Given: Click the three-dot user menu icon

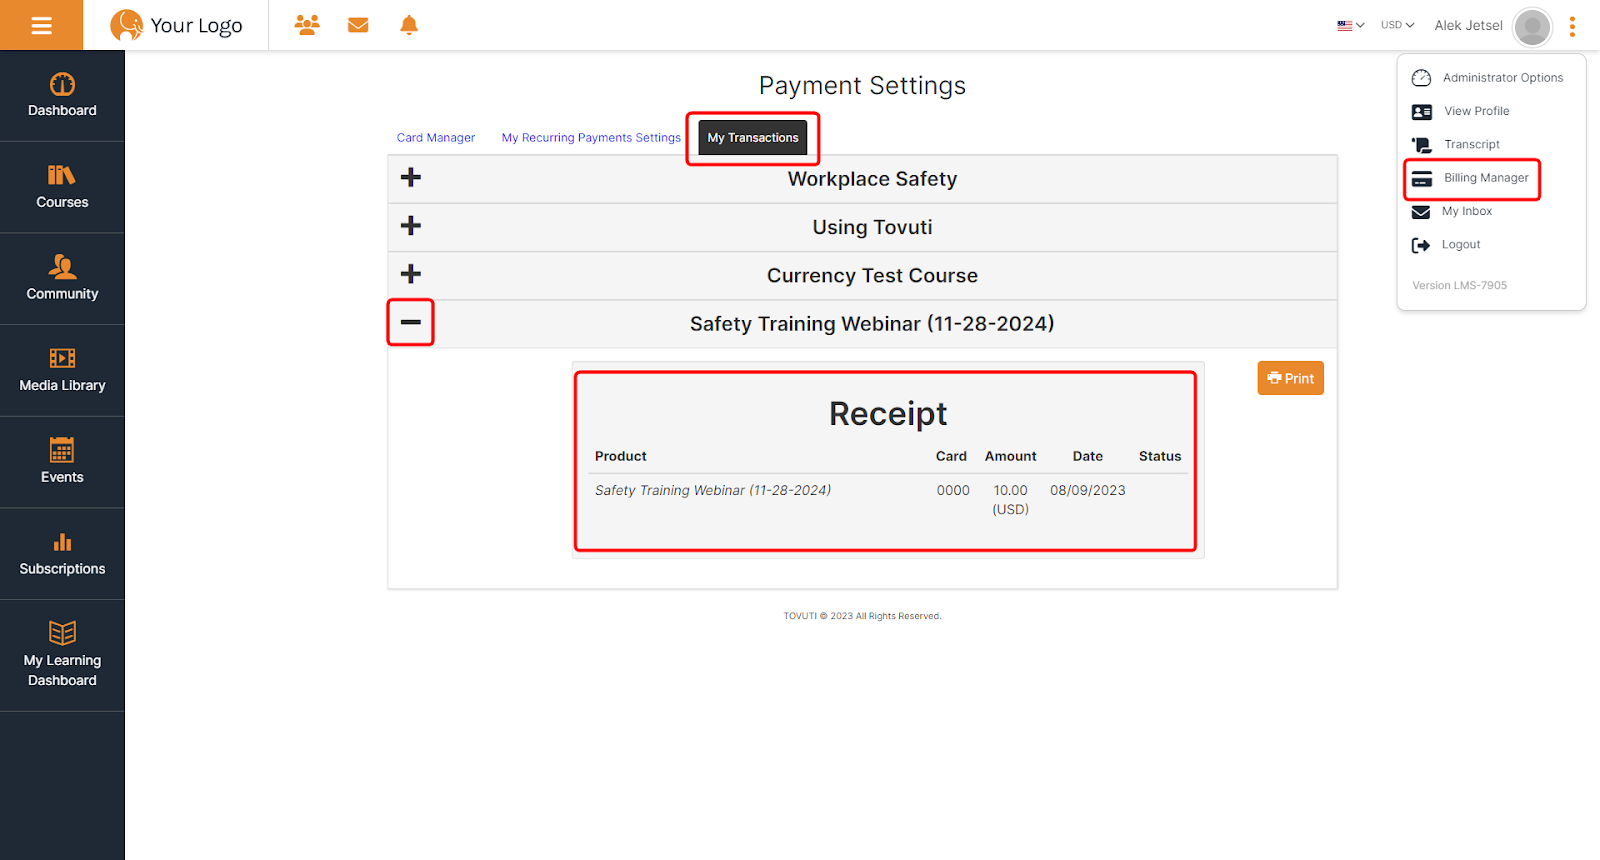Looking at the screenshot, I should 1572,26.
